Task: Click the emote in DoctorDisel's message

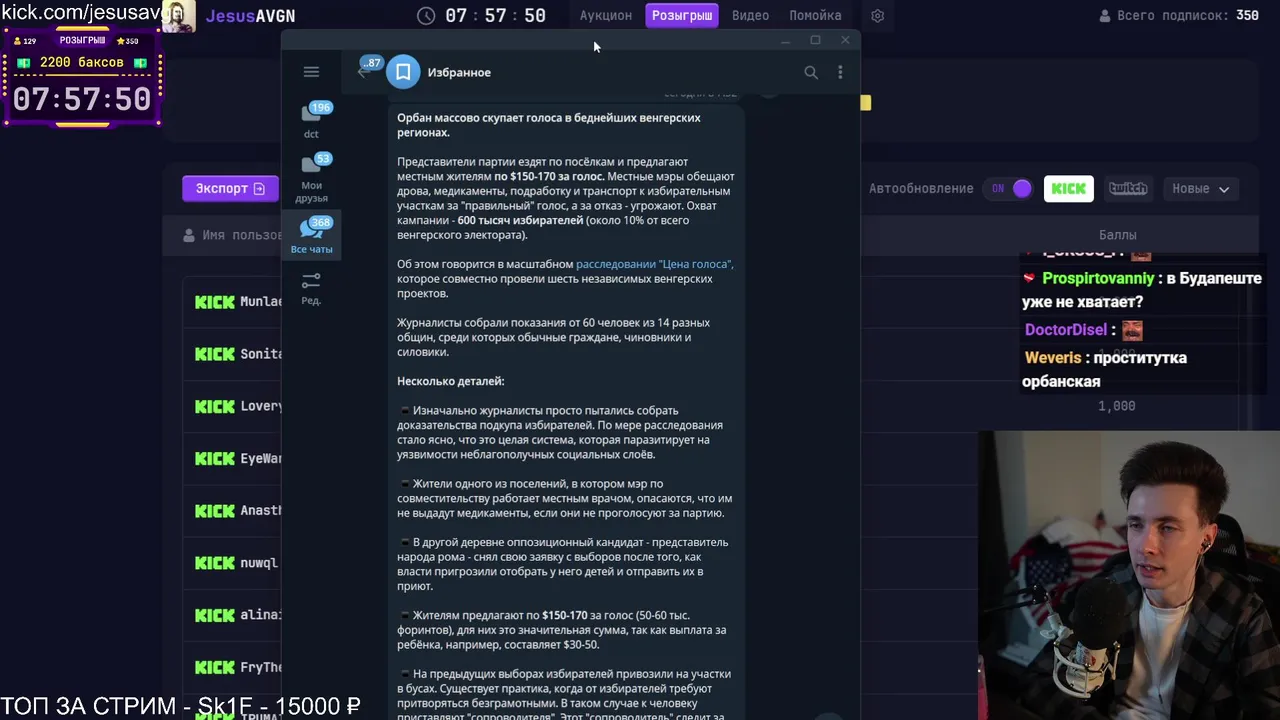Action: pos(1131,330)
